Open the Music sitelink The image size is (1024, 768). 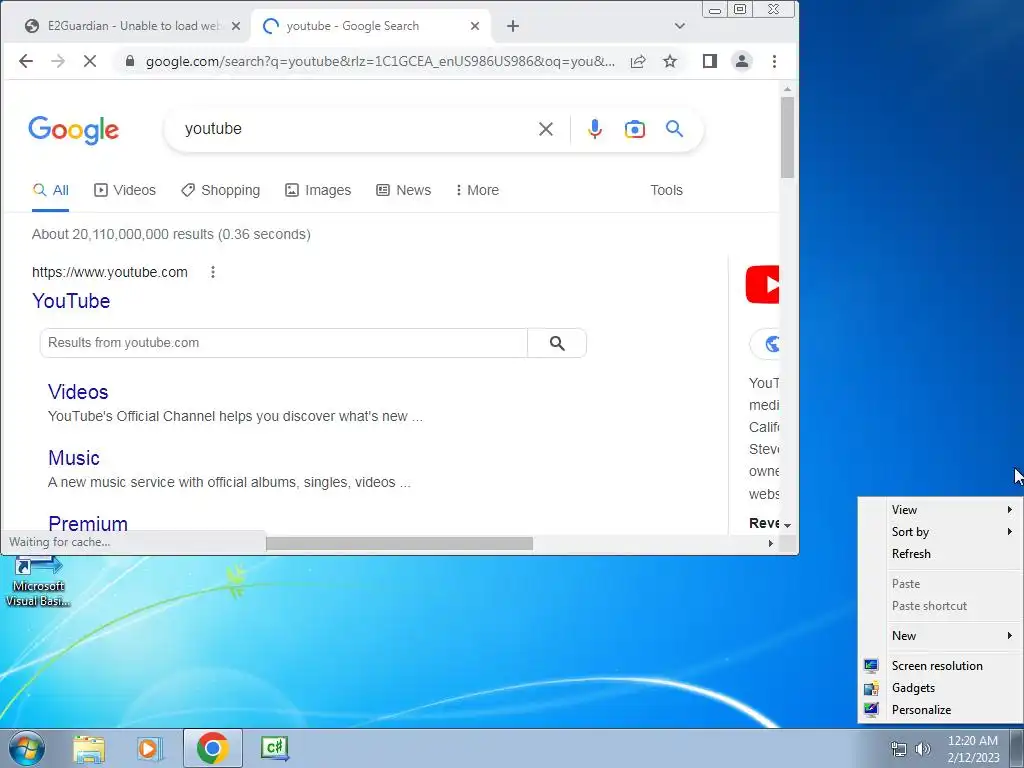74,458
